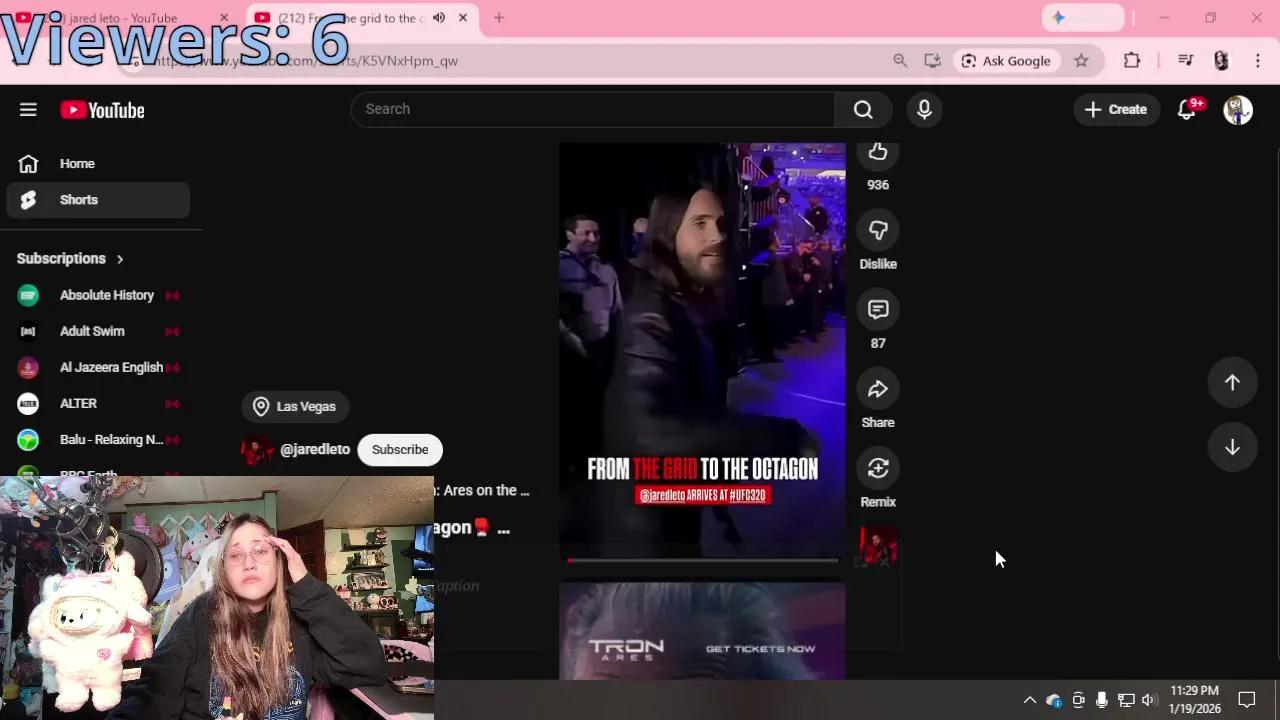The width and height of the screenshot is (1280, 720).
Task: Open Chrome three-dot menu
Action: tap(1258, 61)
